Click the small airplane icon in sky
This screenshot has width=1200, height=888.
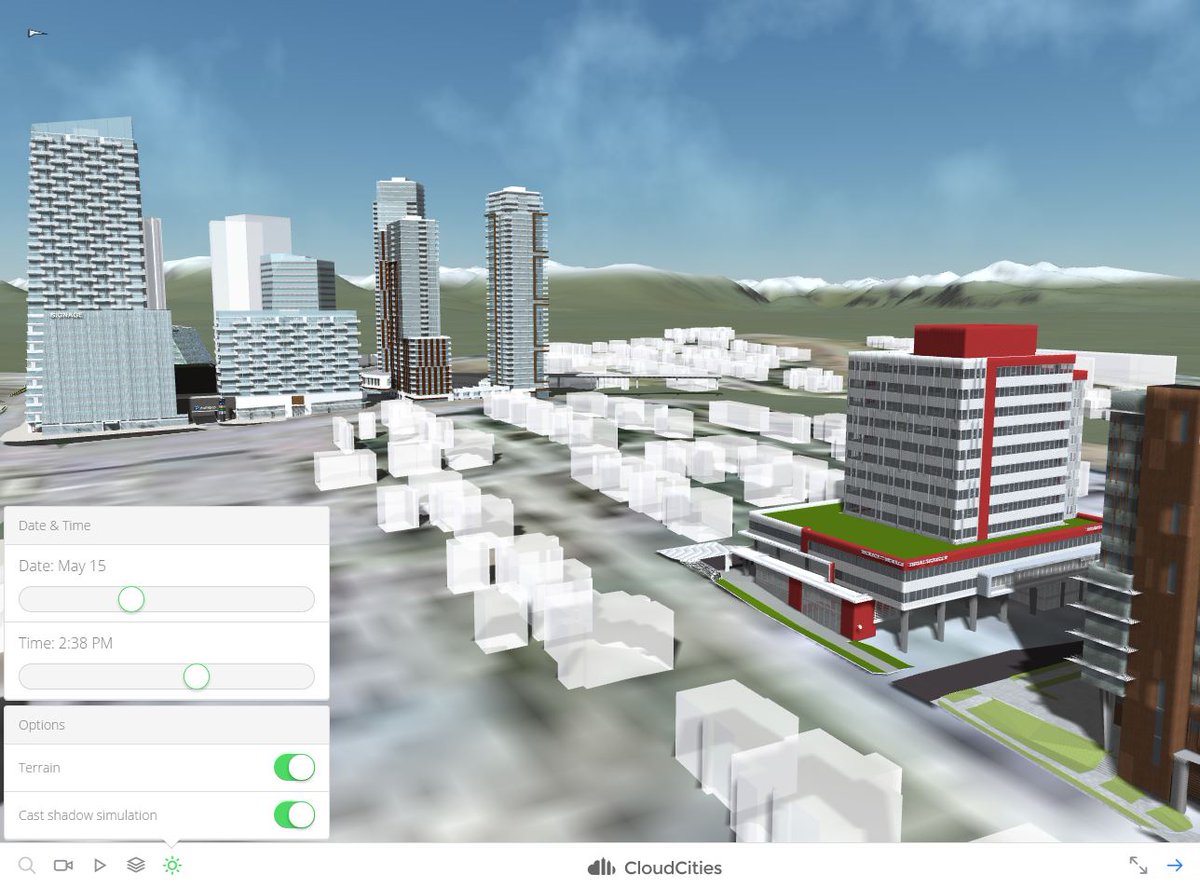click(x=38, y=33)
